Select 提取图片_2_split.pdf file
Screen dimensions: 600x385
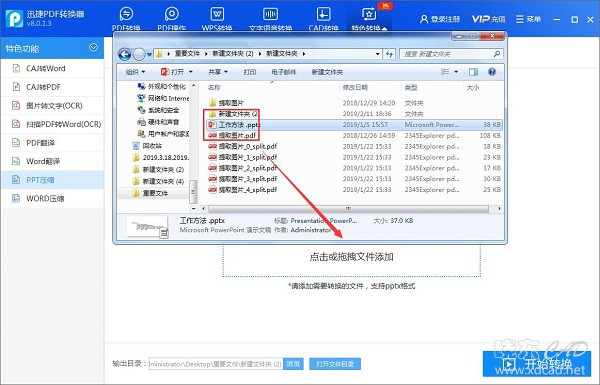pos(243,168)
